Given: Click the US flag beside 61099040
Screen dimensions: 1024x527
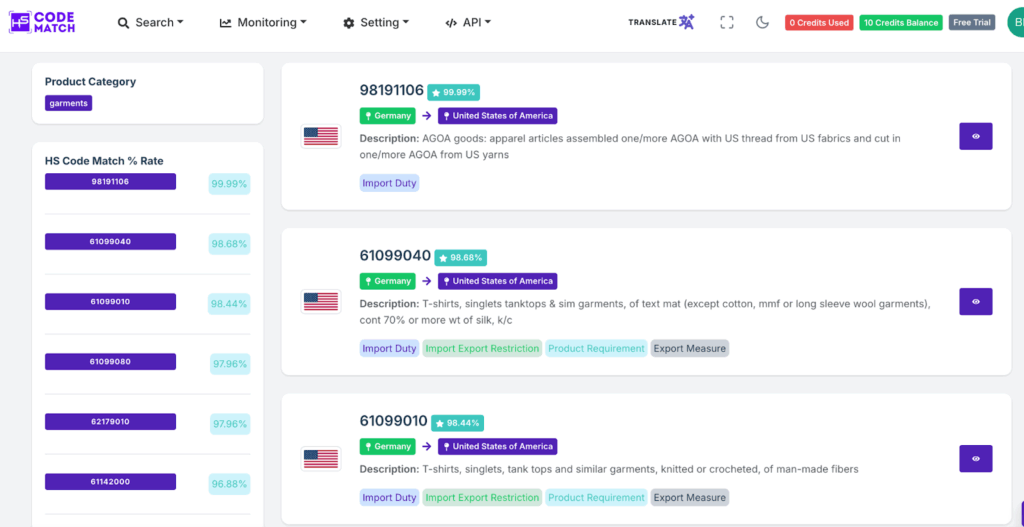Looking at the screenshot, I should pos(320,301).
